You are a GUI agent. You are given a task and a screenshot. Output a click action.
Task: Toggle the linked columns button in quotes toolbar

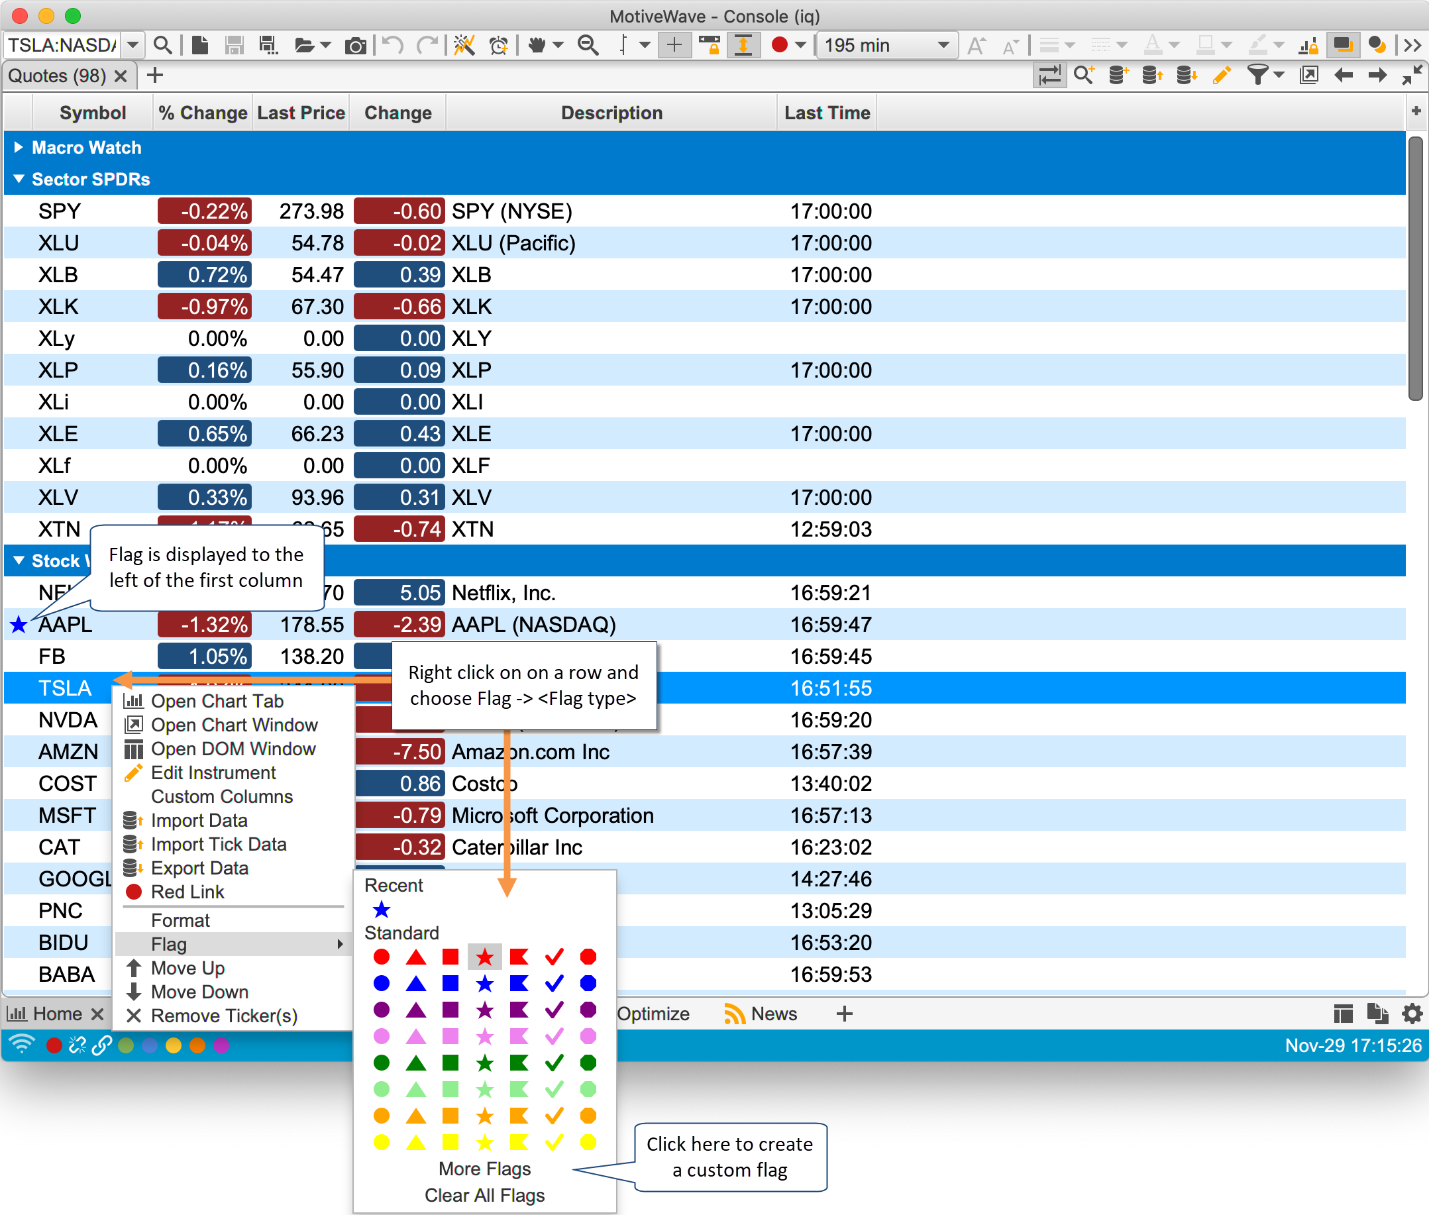pos(1050,75)
